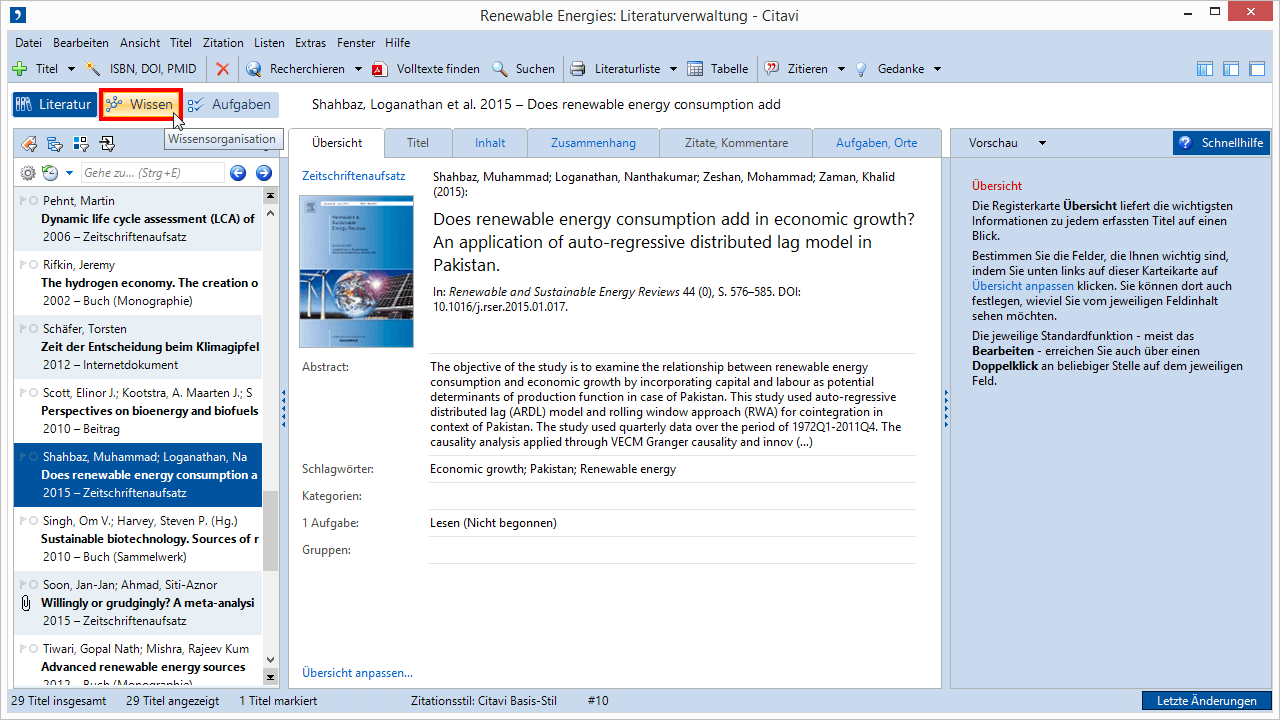Viewport: 1280px width, 720px height.
Task: Click the Zeitschriftenaufsatz reference type link
Action: pos(354,176)
